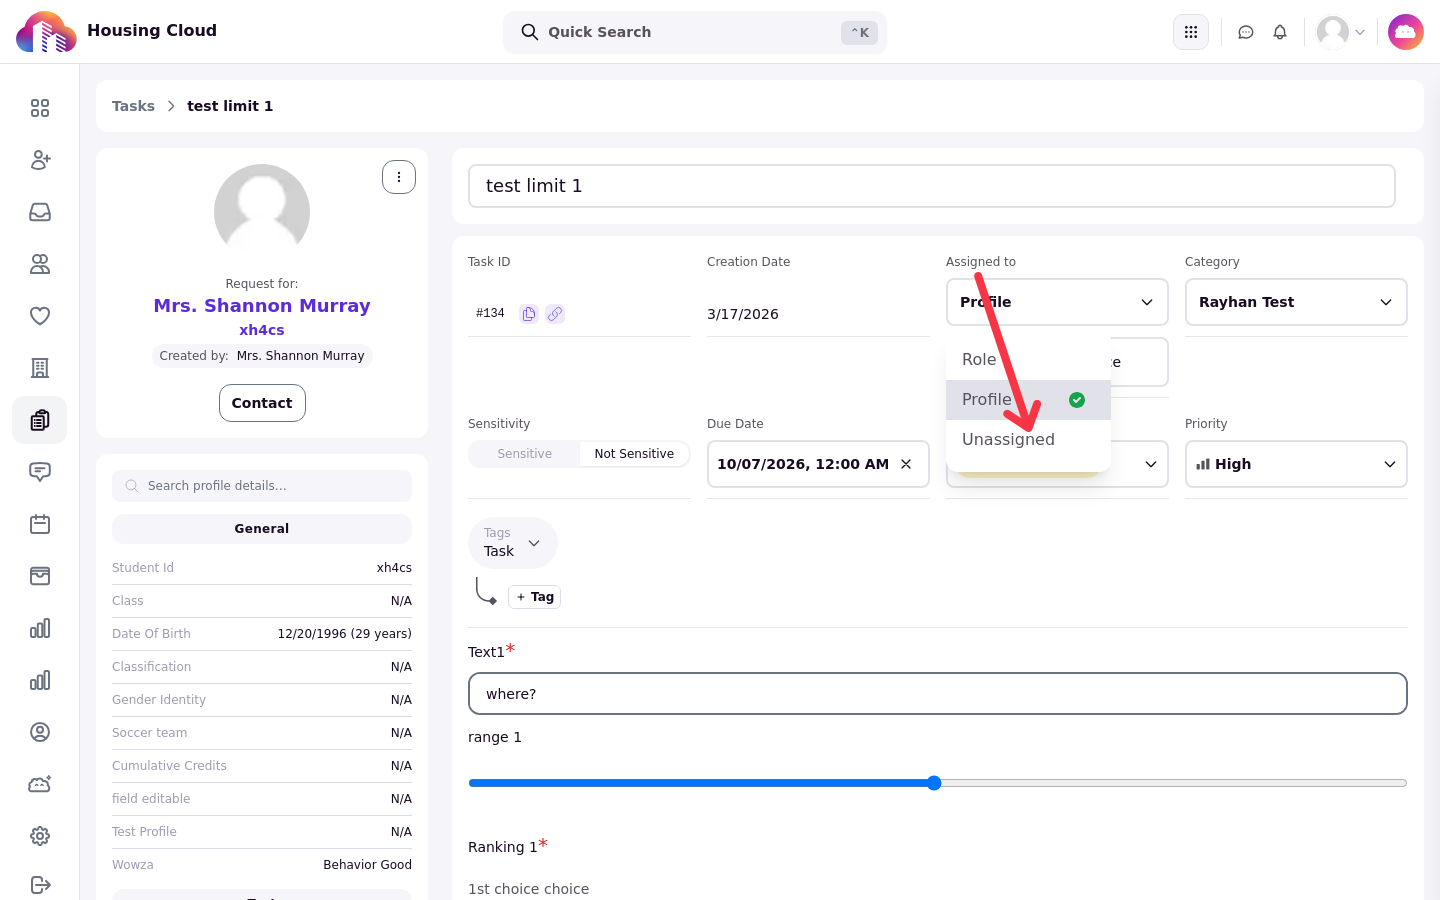Open the calendar icon in sidebar
The width and height of the screenshot is (1440, 900).
coord(40,524)
